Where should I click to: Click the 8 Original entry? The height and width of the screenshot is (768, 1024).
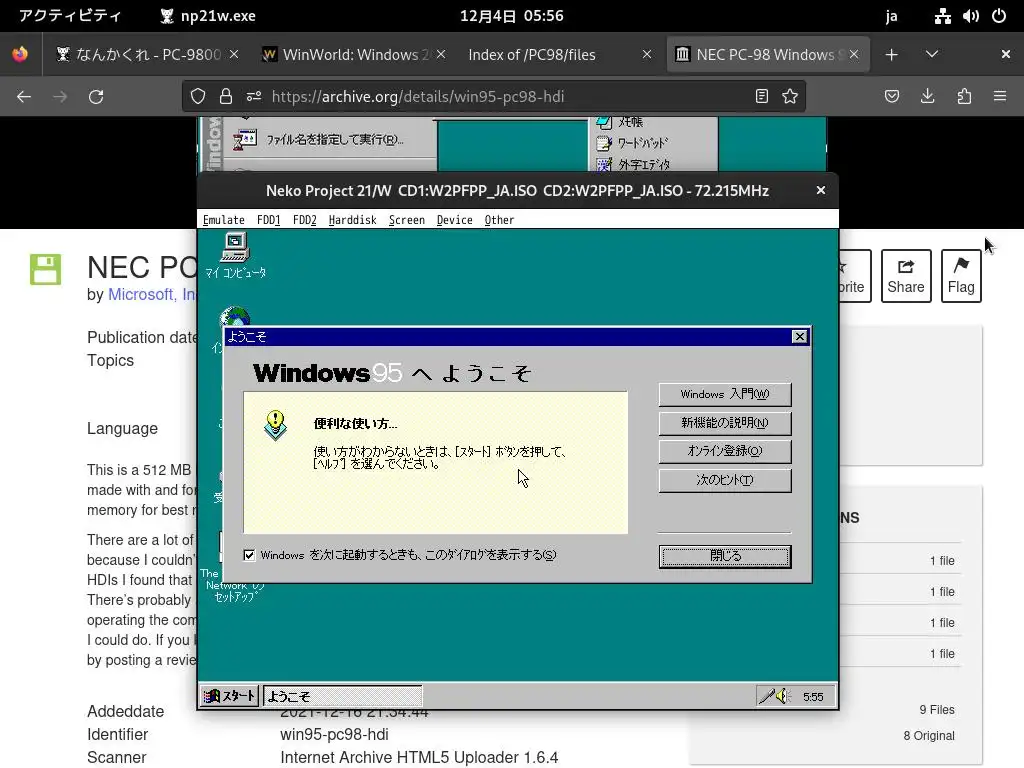click(x=929, y=736)
